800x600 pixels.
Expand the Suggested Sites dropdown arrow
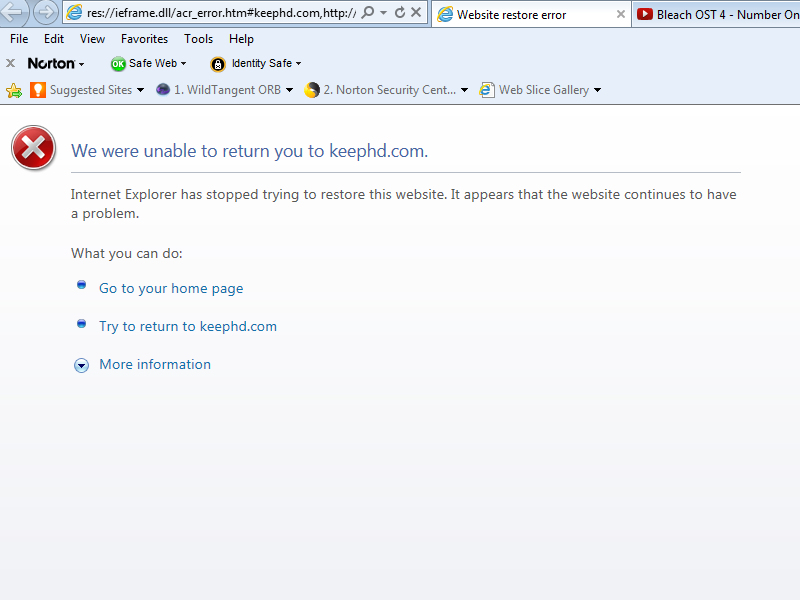pyautogui.click(x=140, y=90)
